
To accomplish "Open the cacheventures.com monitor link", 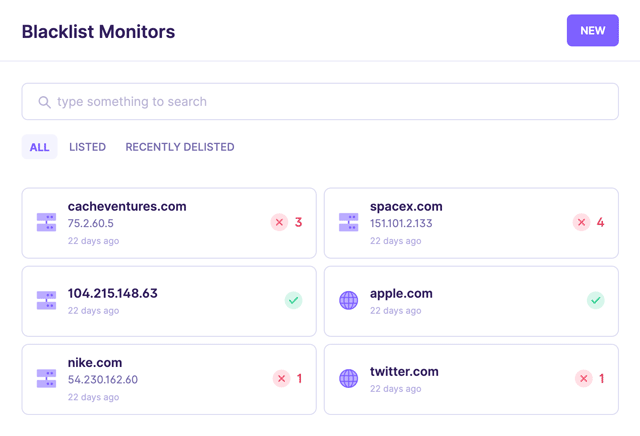I will point(127,206).
